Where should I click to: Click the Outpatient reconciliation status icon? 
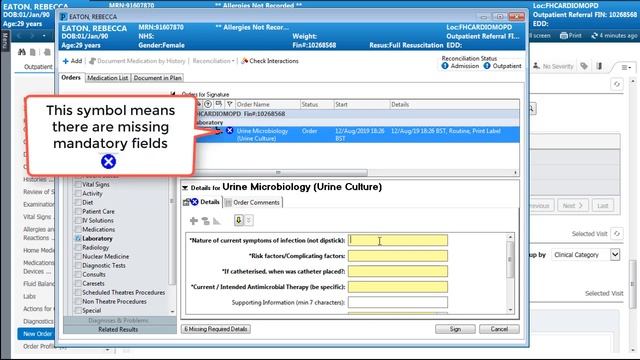(487, 66)
